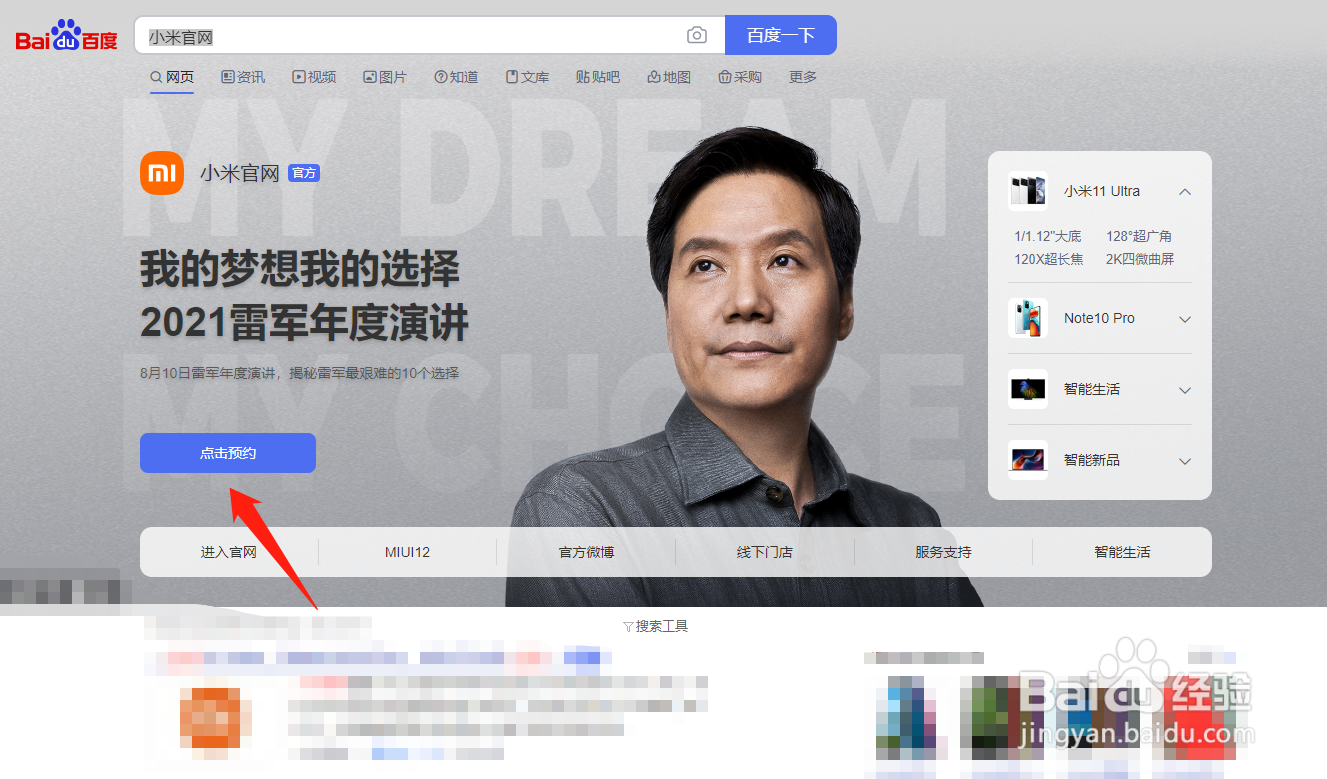Viewport: 1327px width, 779px height.
Task: Select the 文库 document library icon
Action: coord(510,76)
